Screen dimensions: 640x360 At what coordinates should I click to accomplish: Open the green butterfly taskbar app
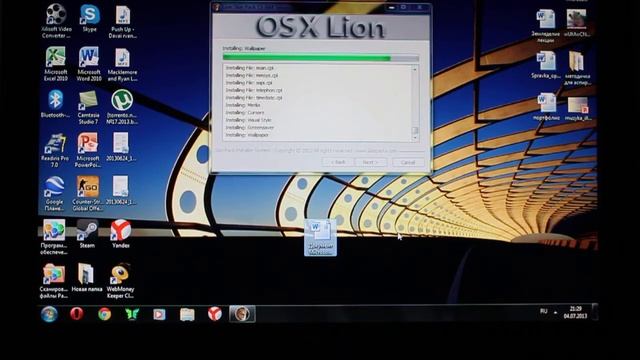(x=132, y=314)
